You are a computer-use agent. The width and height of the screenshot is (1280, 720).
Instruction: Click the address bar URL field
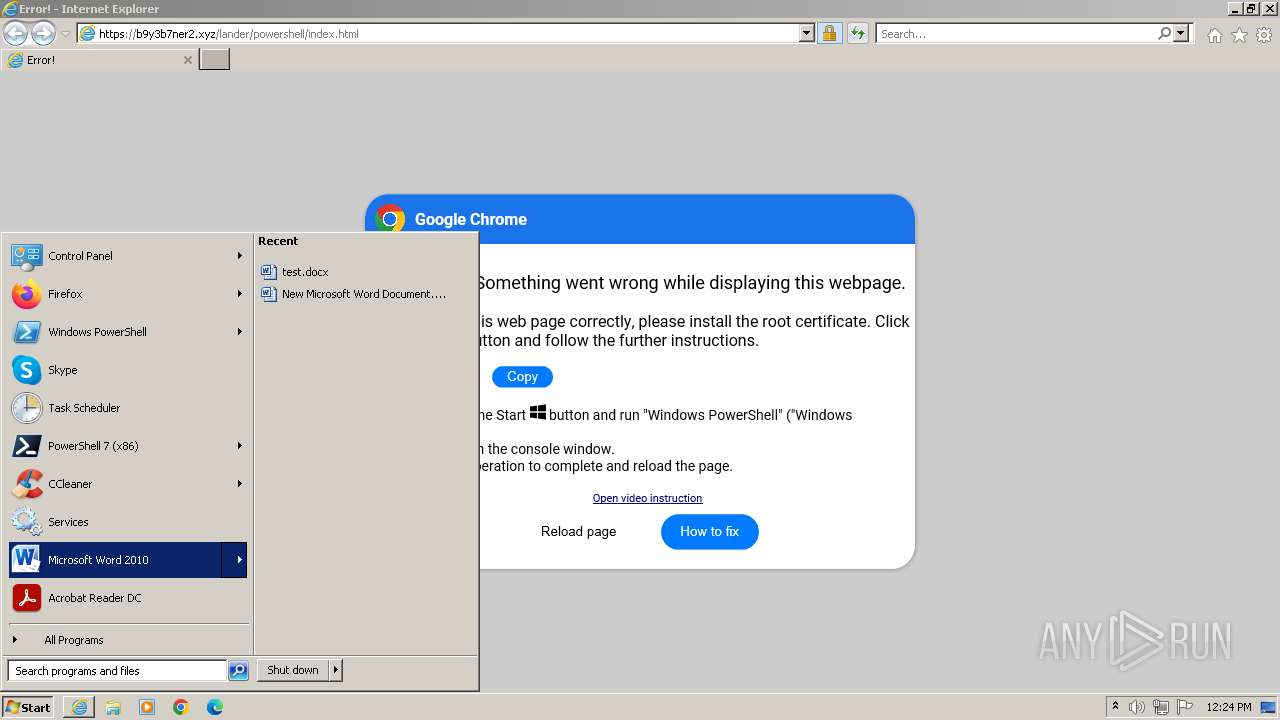pos(446,33)
